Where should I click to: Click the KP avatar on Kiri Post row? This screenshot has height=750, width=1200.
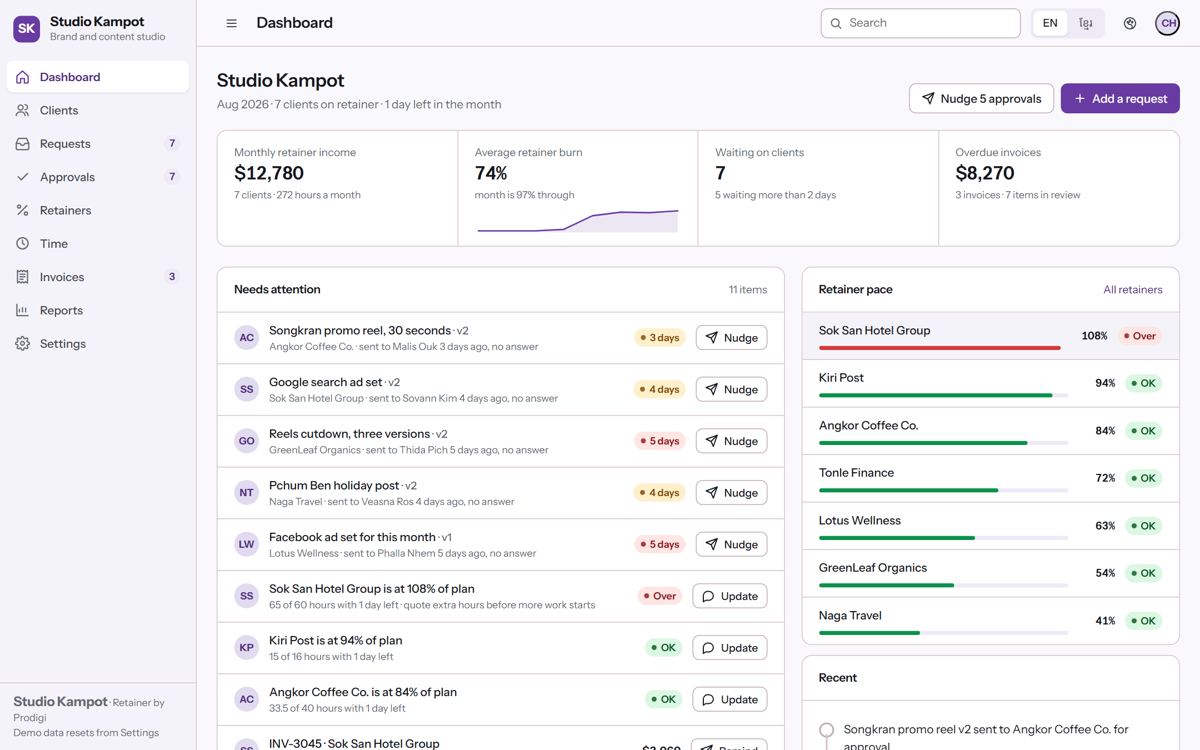click(246, 647)
